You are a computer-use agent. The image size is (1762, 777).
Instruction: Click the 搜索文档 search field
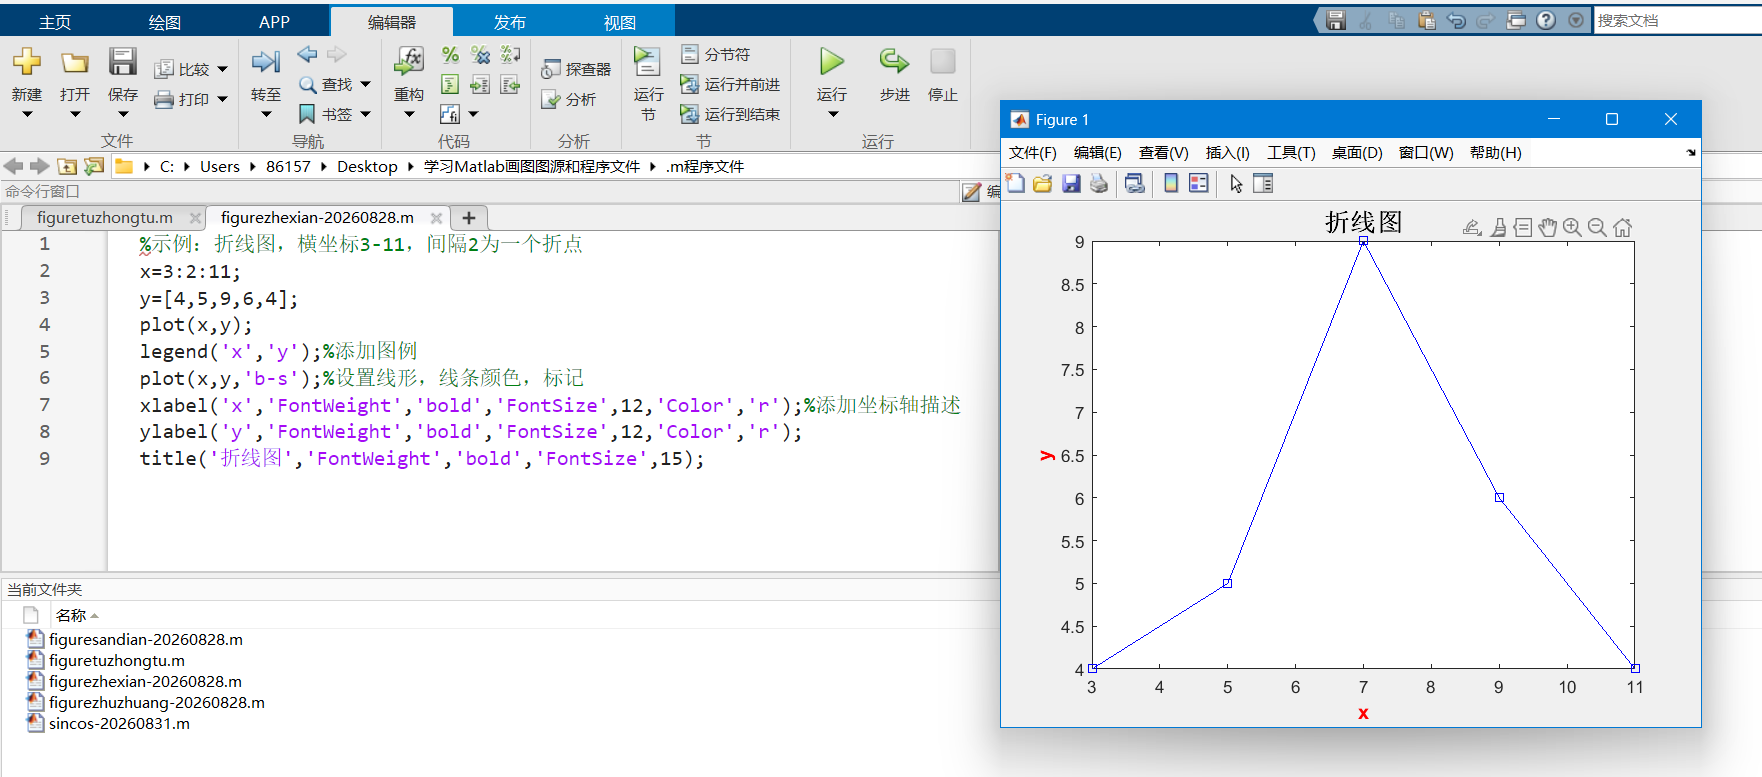(1677, 20)
